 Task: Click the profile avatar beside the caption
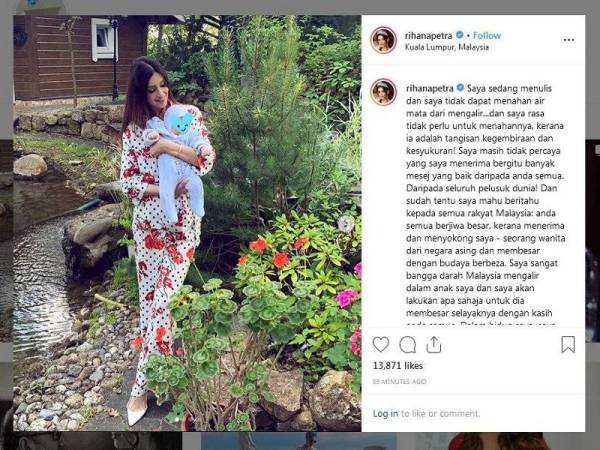383,92
